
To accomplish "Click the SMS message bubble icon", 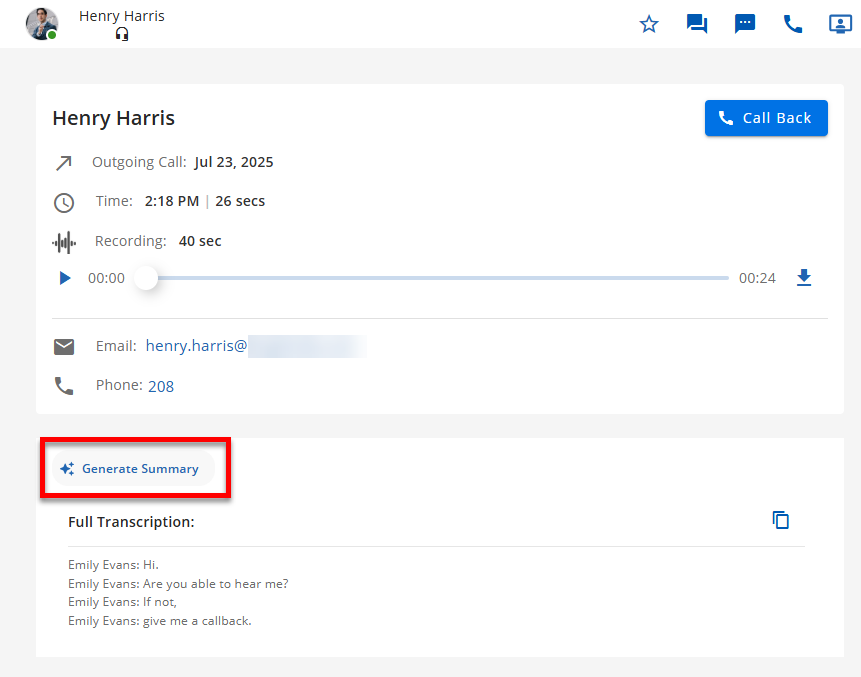I will [x=745, y=24].
